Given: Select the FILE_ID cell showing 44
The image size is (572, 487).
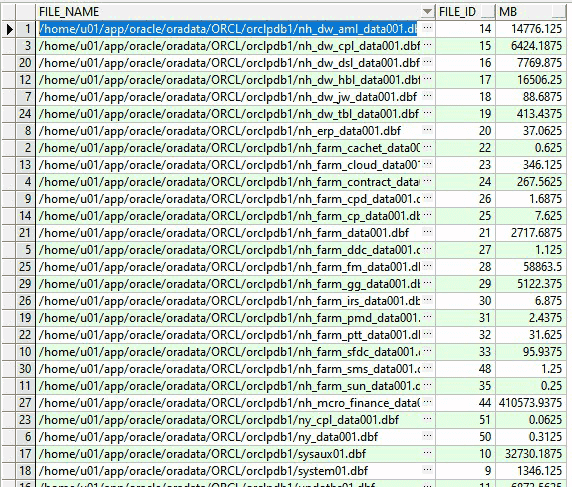Looking at the screenshot, I should coord(465,403).
